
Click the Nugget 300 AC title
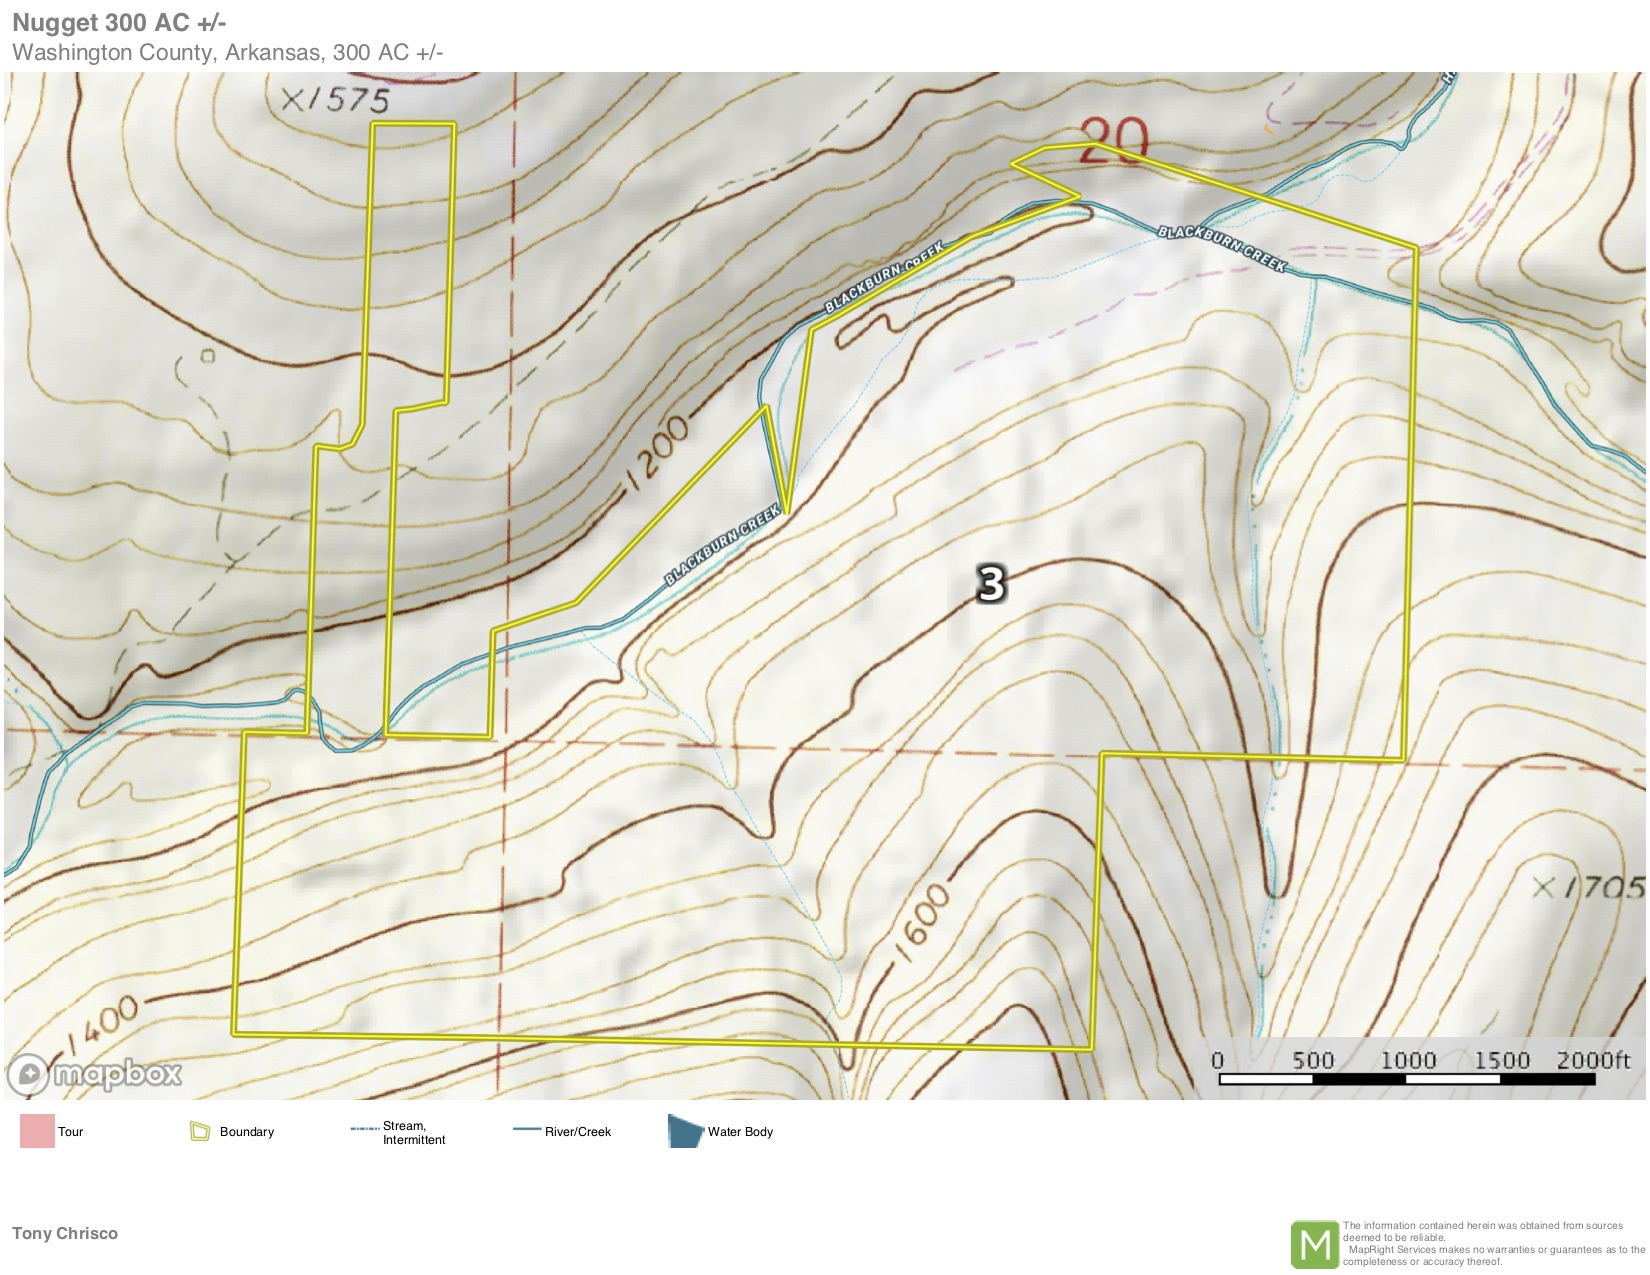click(119, 23)
